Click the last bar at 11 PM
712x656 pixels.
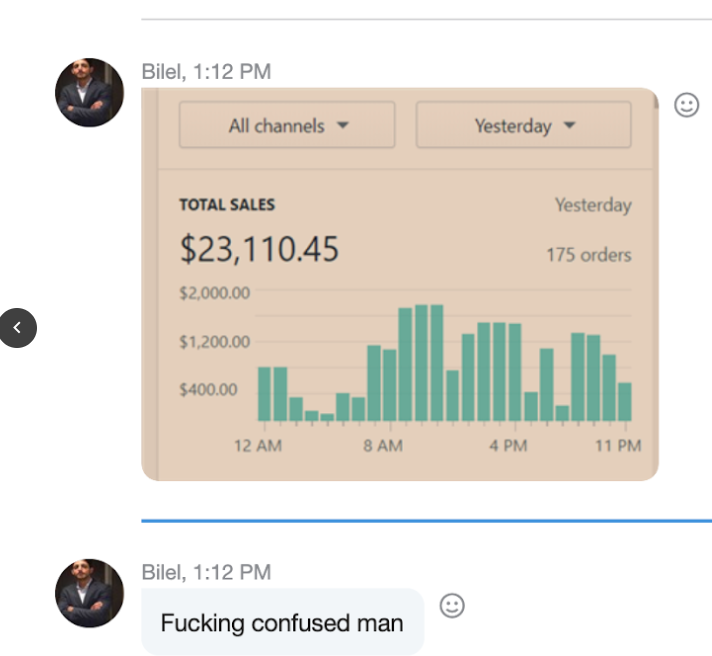(x=625, y=402)
